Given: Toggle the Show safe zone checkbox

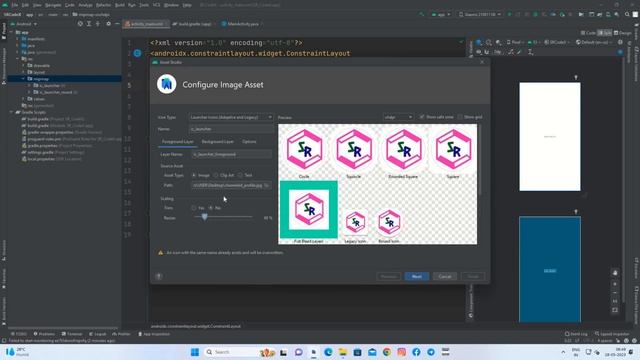Looking at the screenshot, I should 422,117.
